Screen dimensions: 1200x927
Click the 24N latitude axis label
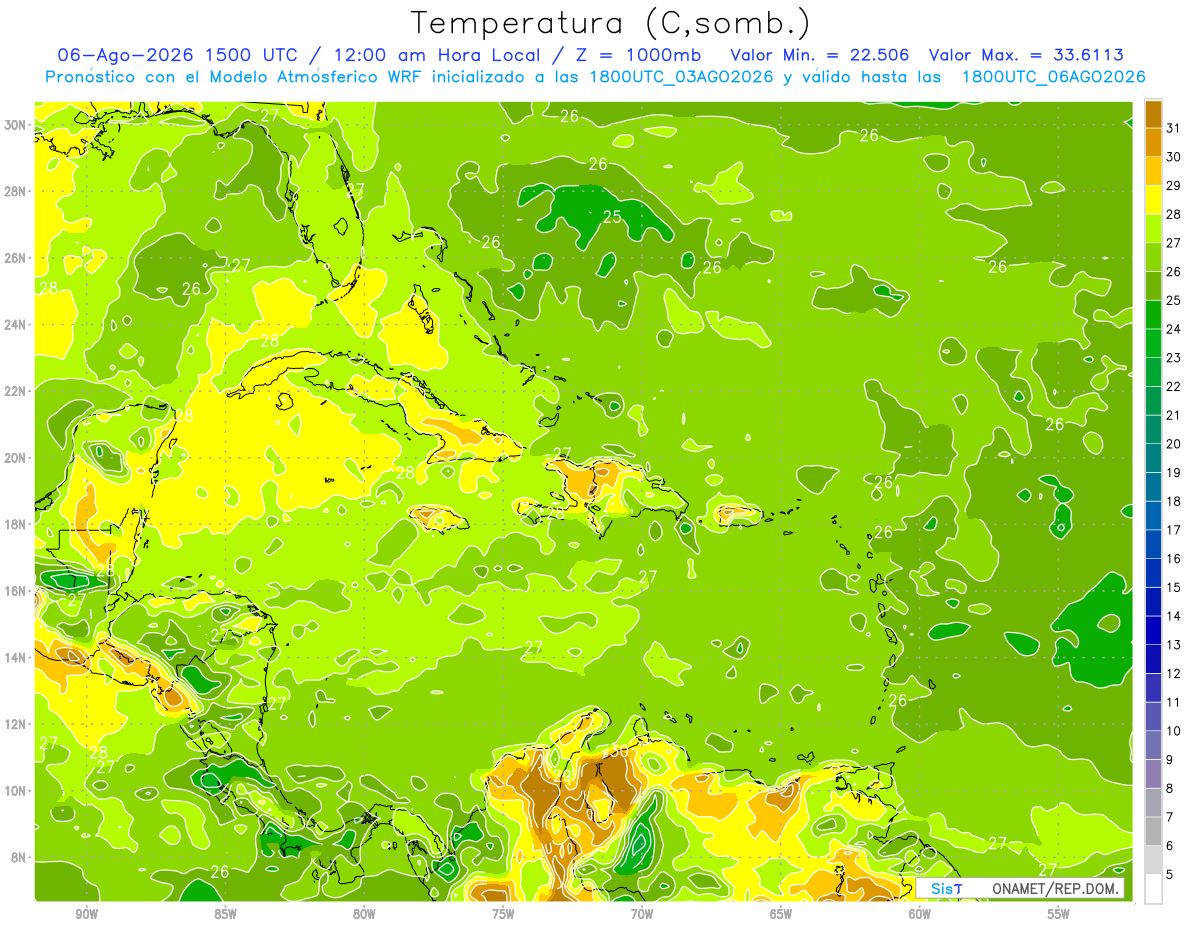point(15,324)
